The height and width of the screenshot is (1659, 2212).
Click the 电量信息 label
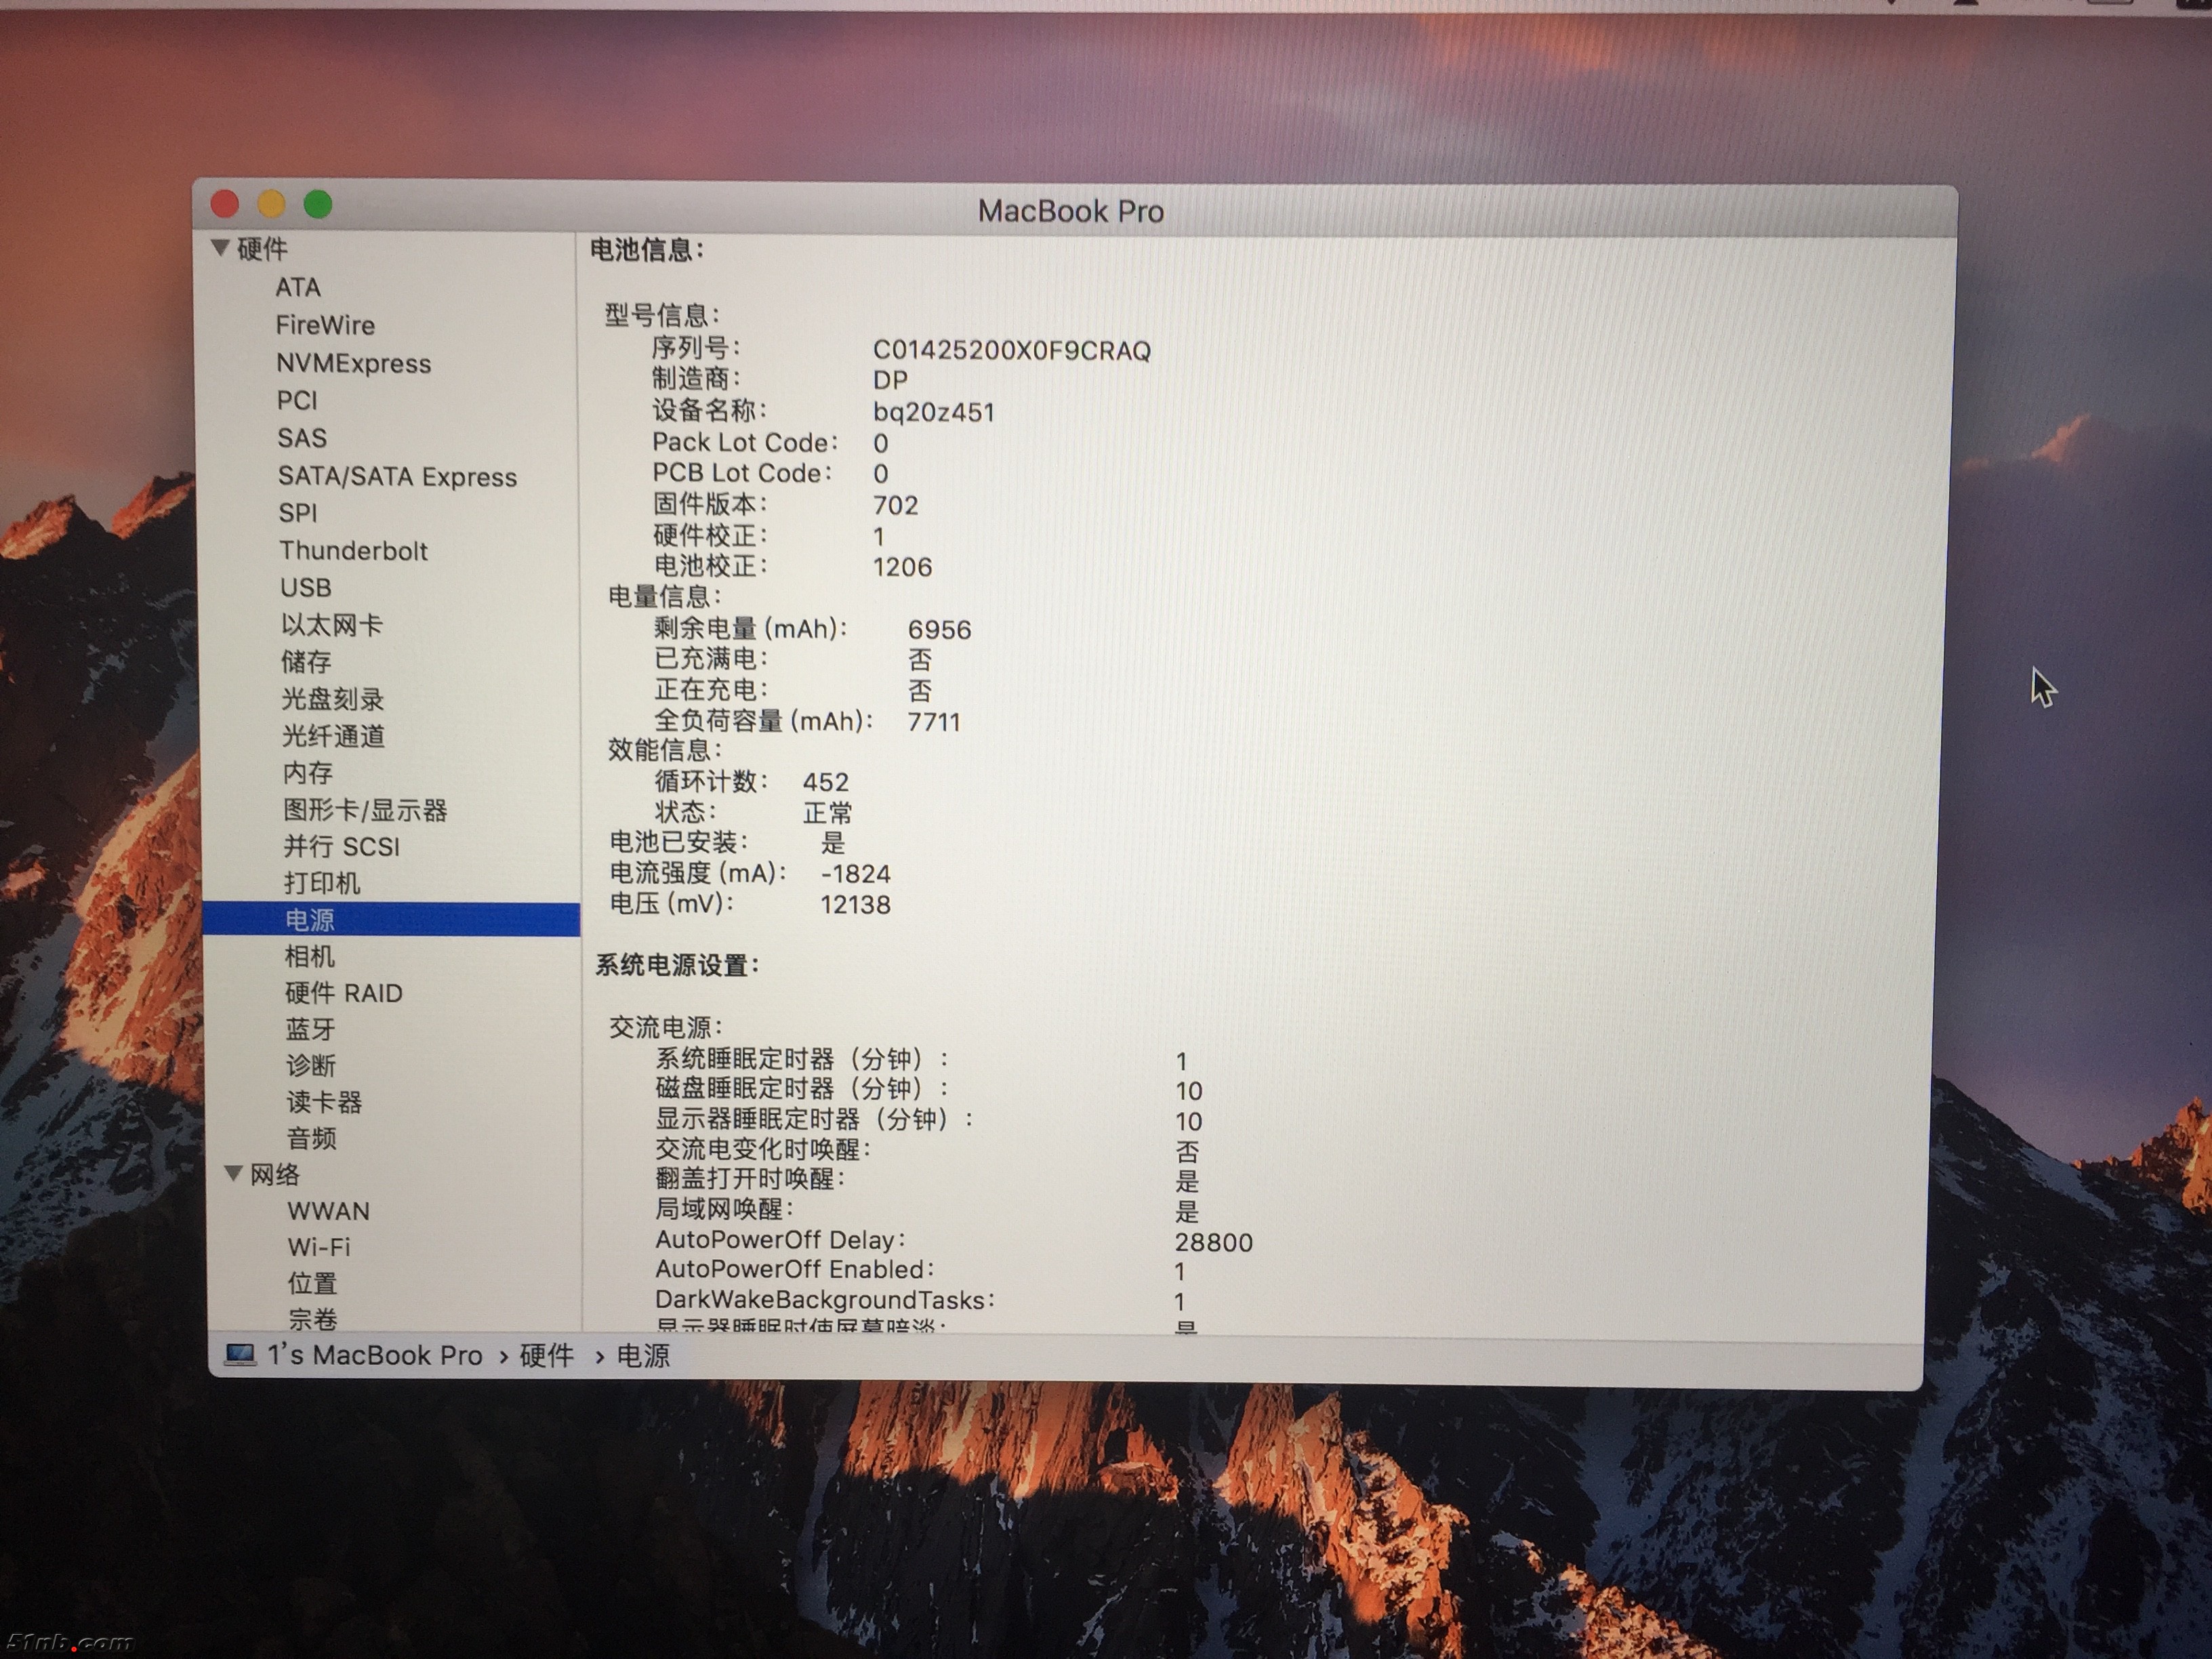(x=664, y=596)
